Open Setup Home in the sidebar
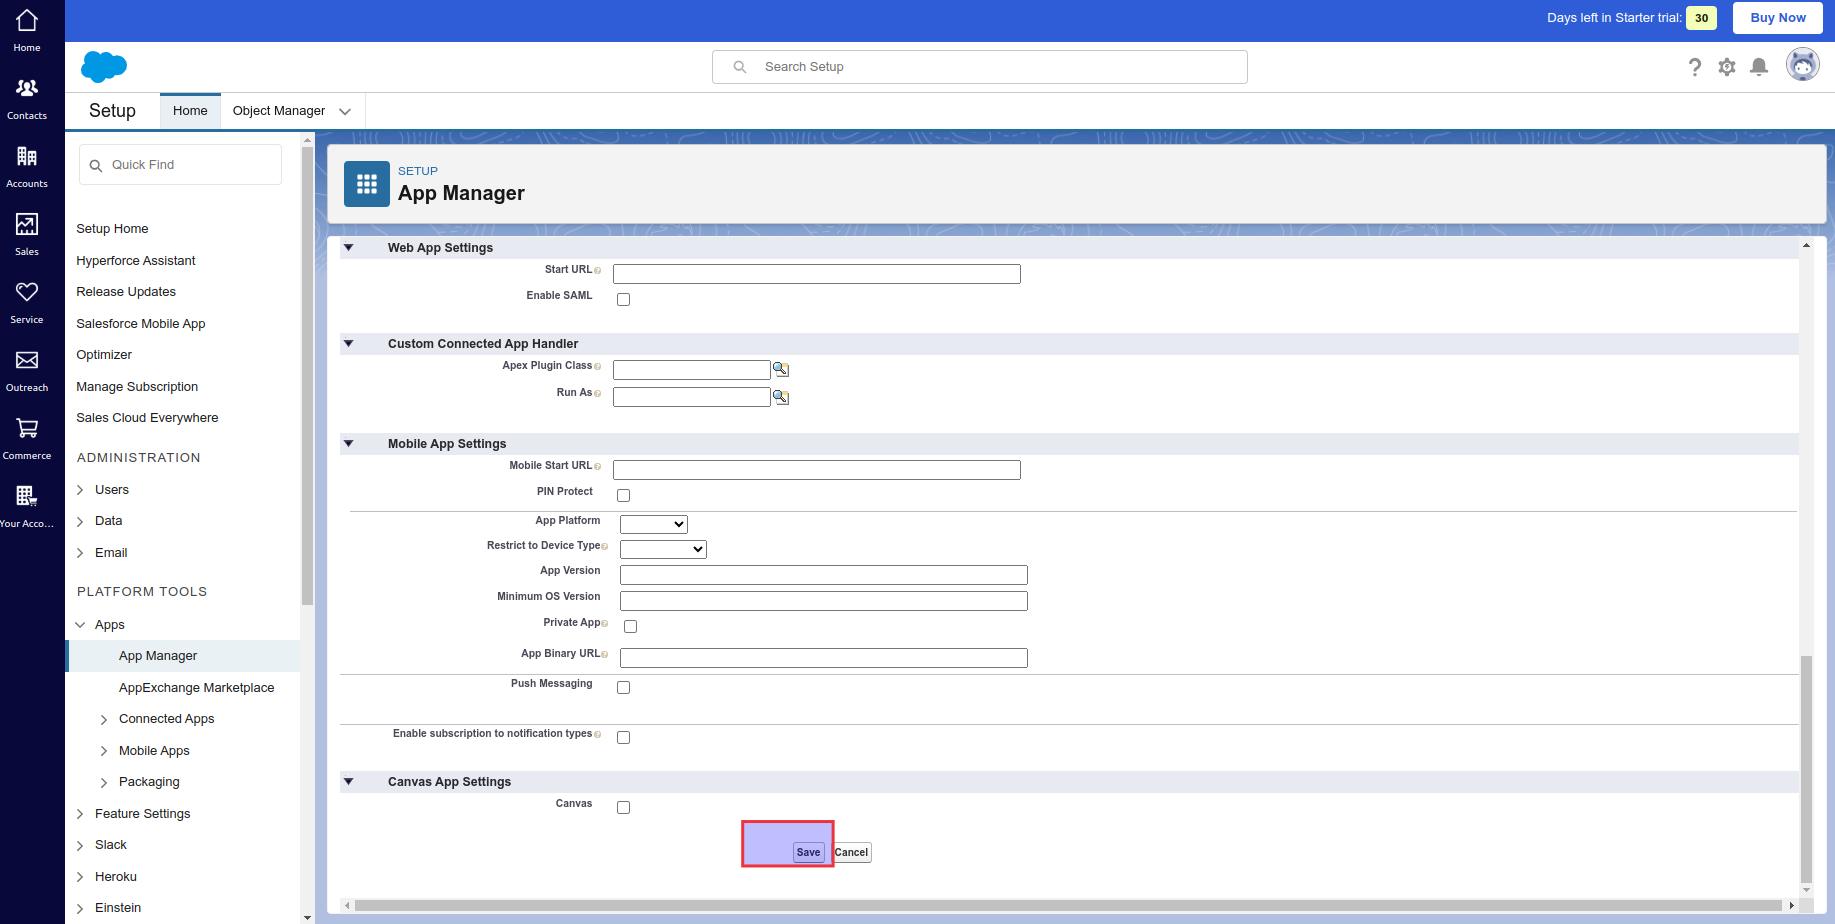 [x=112, y=229]
